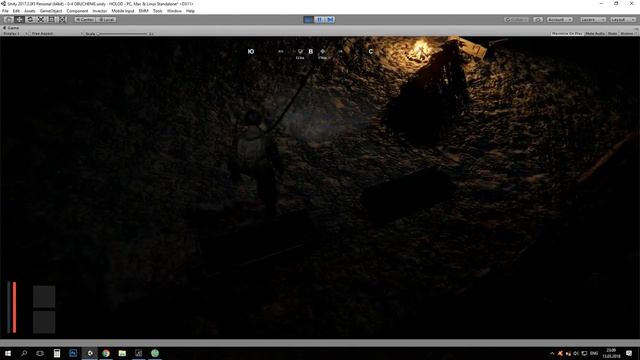Screen dimensions: 640x360
Task: Click the bottom empty inventory slot
Action: tap(44, 322)
